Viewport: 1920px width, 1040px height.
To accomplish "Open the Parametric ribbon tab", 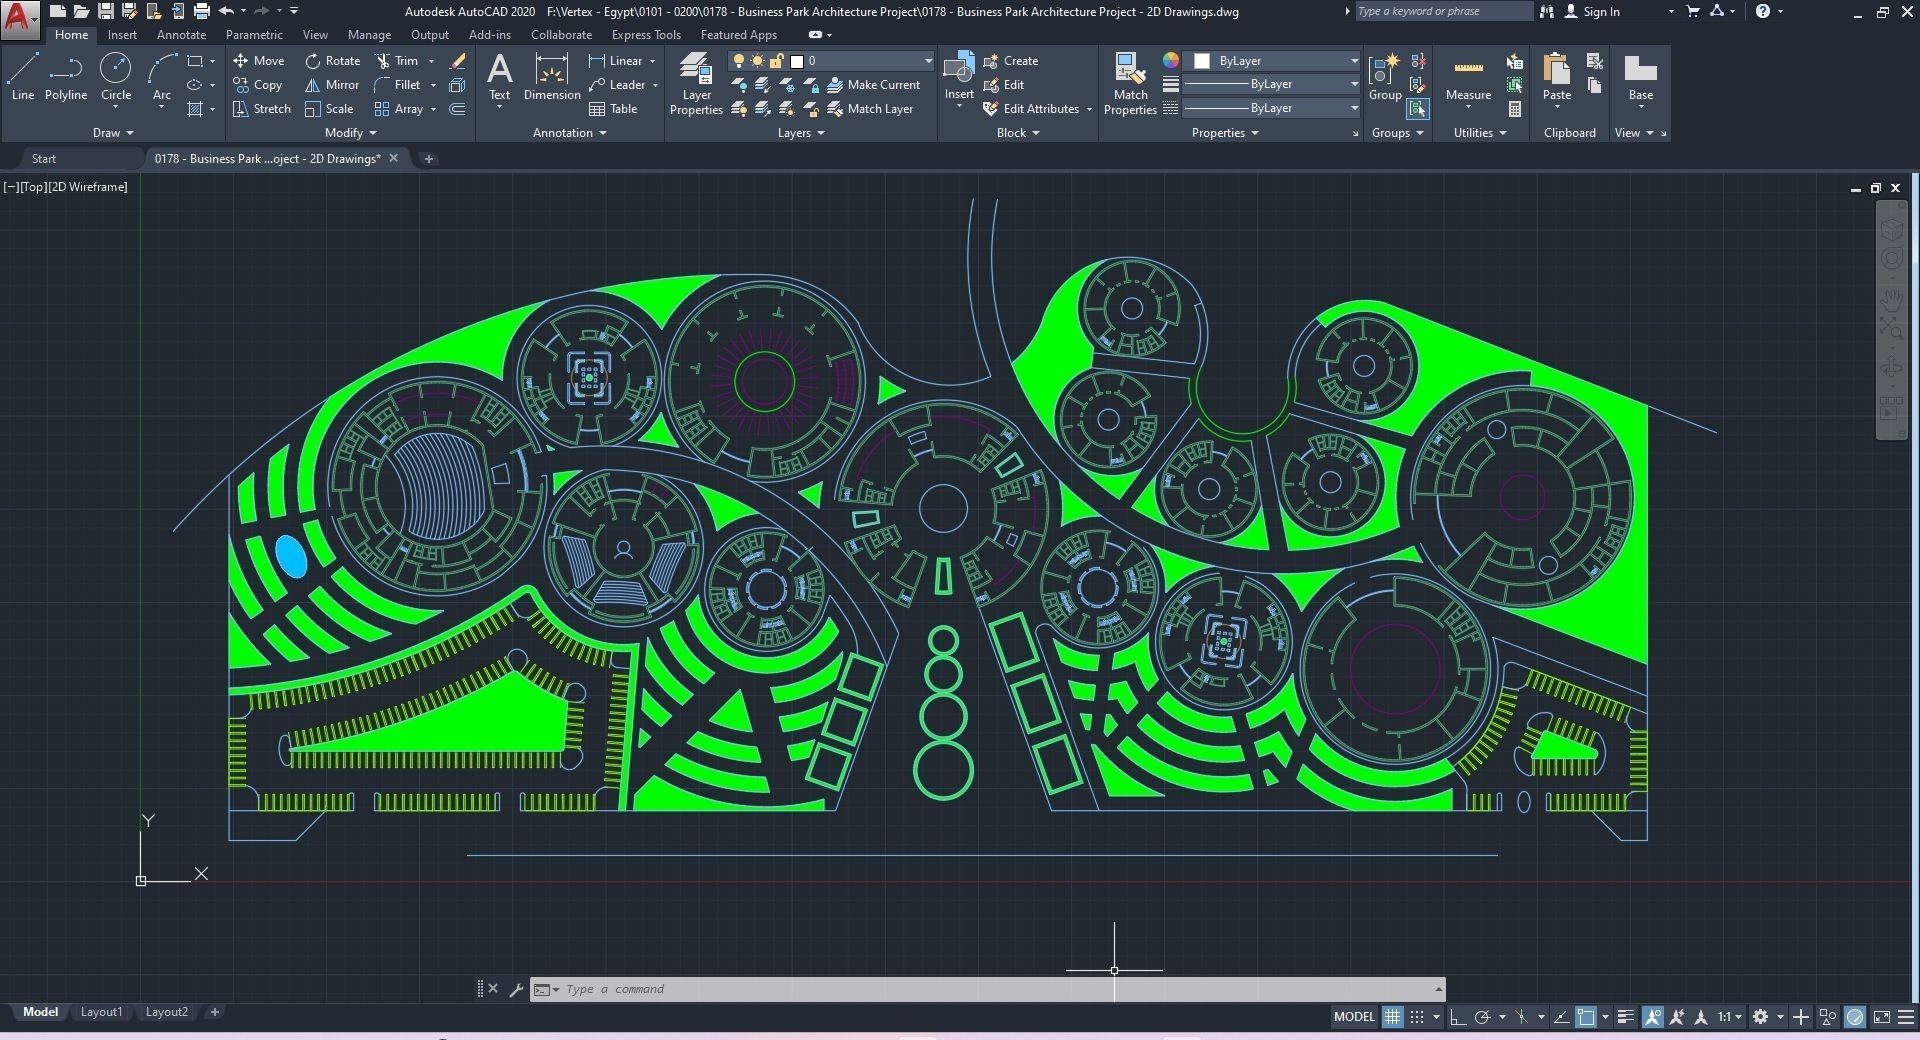I will [254, 35].
